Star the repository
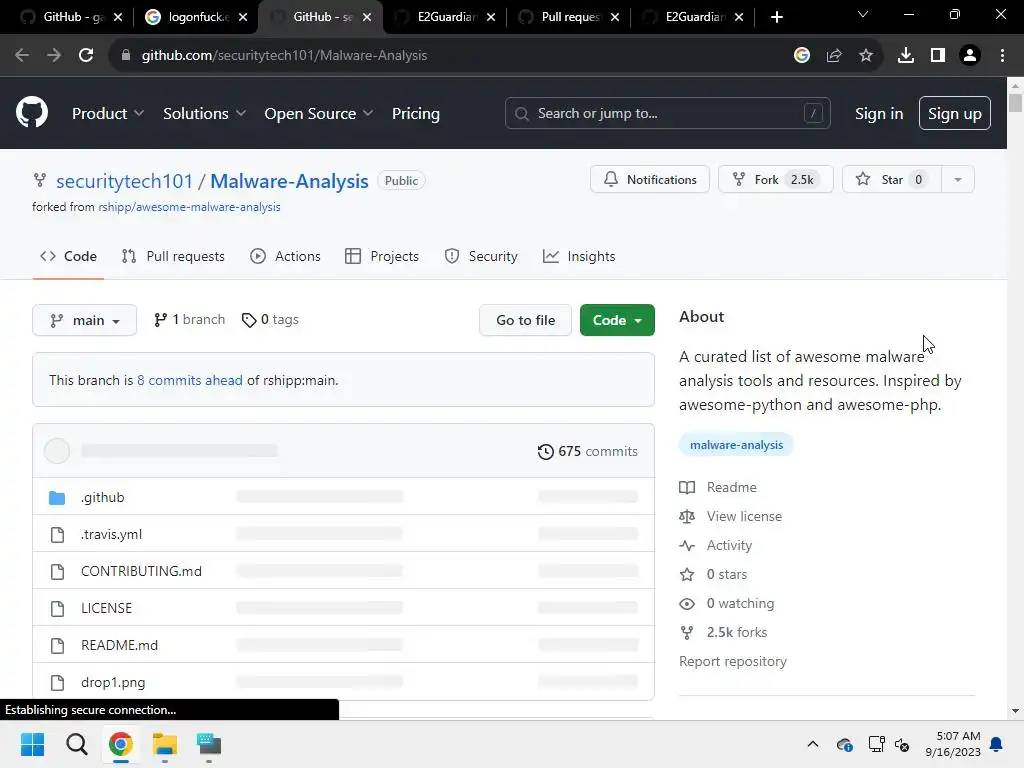This screenshot has width=1024, height=768. 892,180
